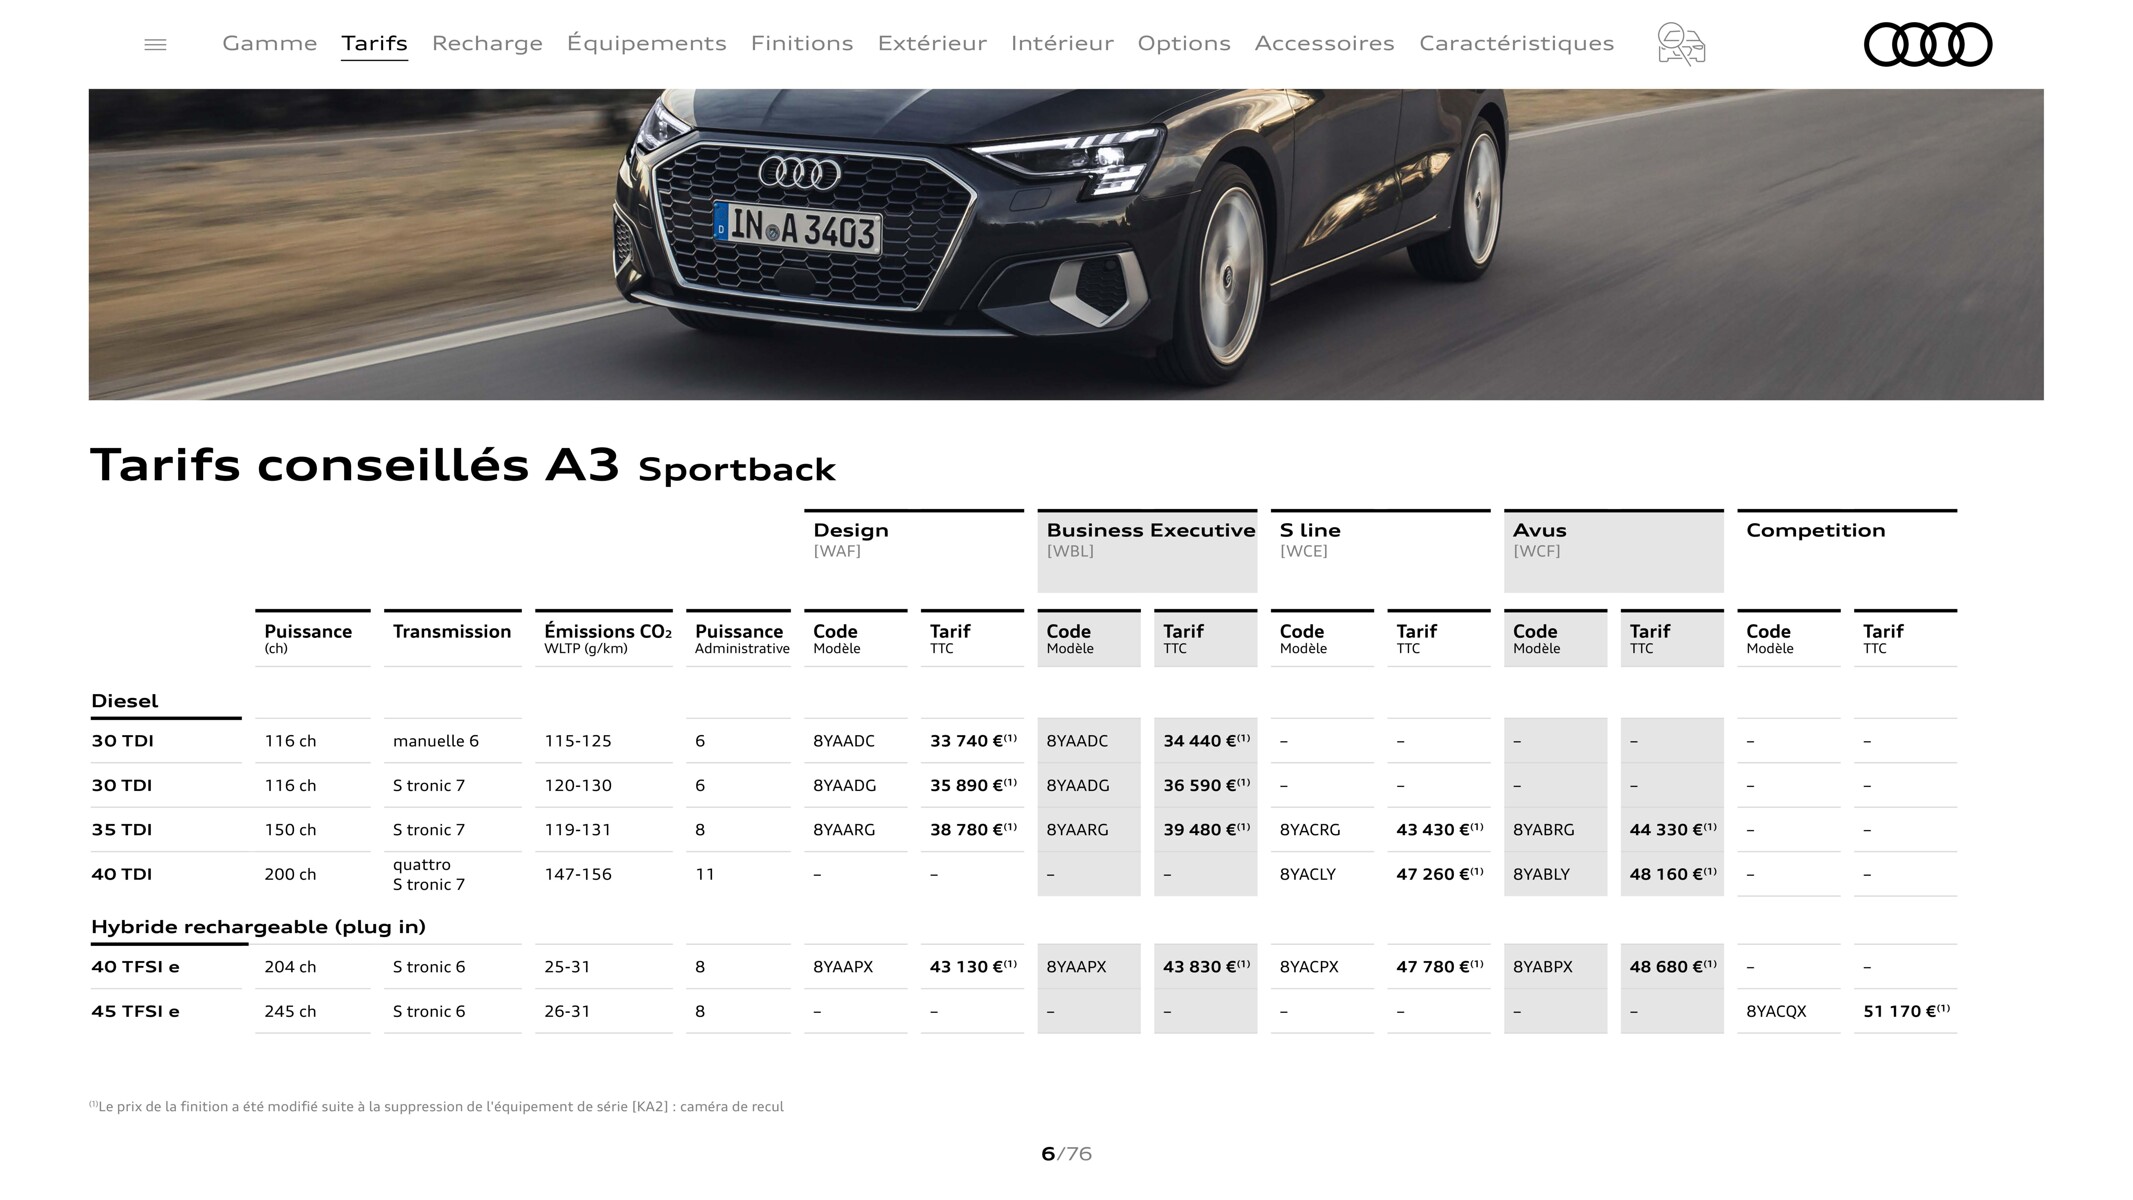Select the 35 TDI row label
The image size is (2133, 1200).
pyautogui.click(x=122, y=830)
